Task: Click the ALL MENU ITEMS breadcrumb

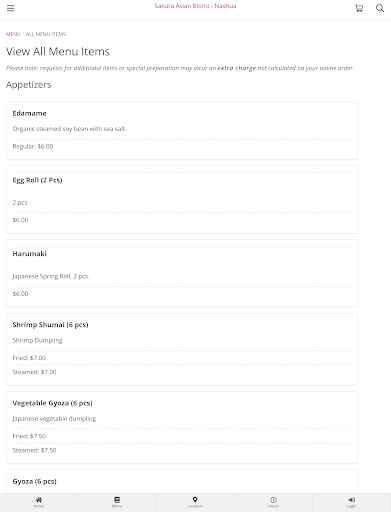Action: coord(46,34)
